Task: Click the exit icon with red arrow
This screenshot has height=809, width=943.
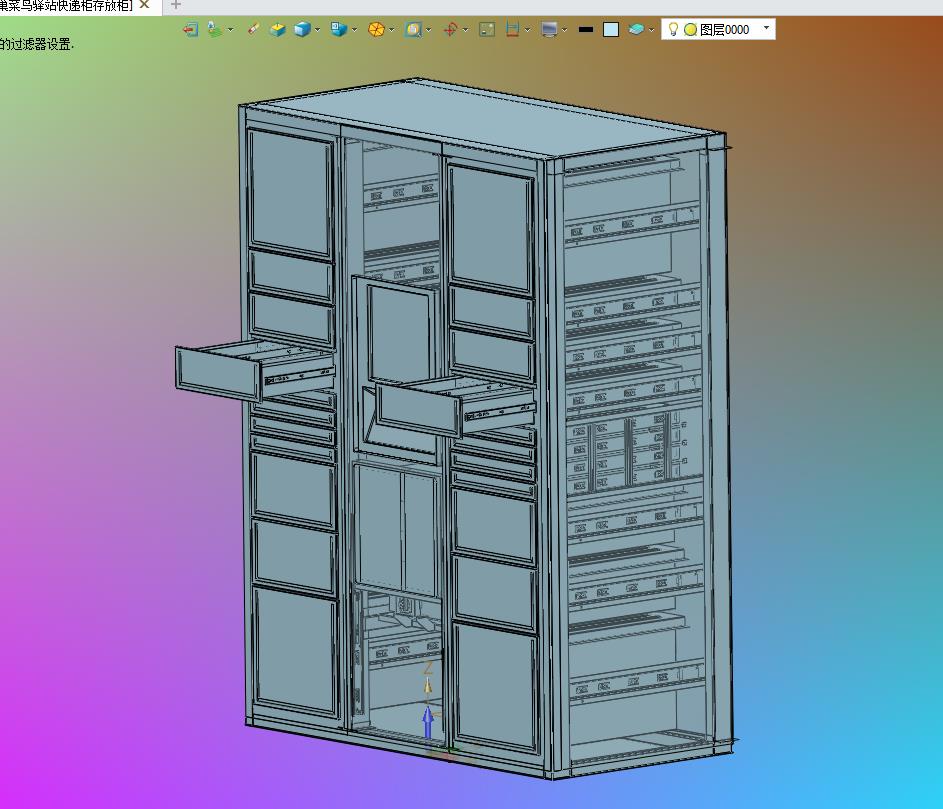Action: click(191, 29)
